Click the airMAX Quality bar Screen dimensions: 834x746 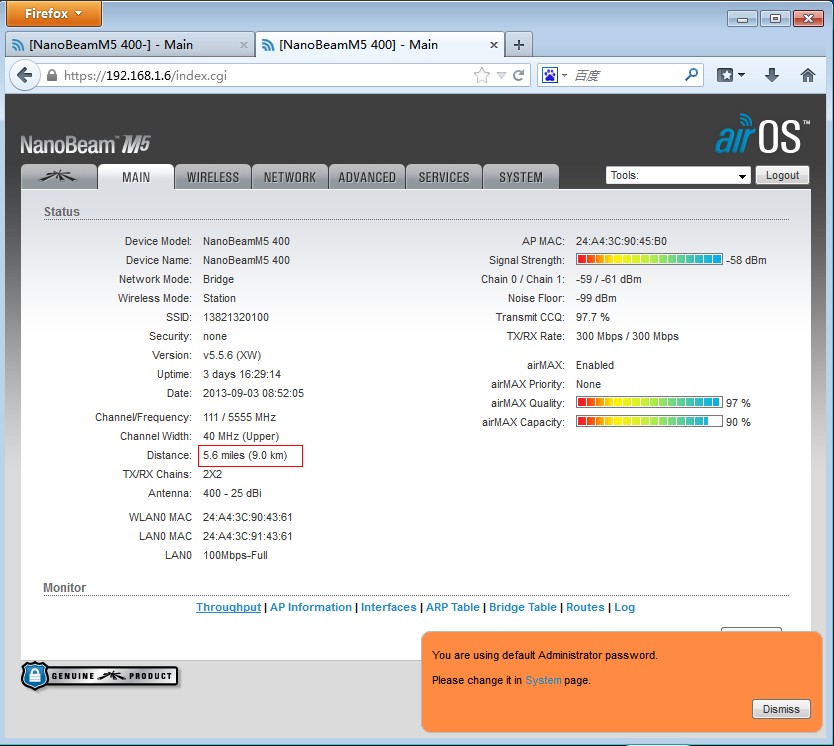click(649, 403)
